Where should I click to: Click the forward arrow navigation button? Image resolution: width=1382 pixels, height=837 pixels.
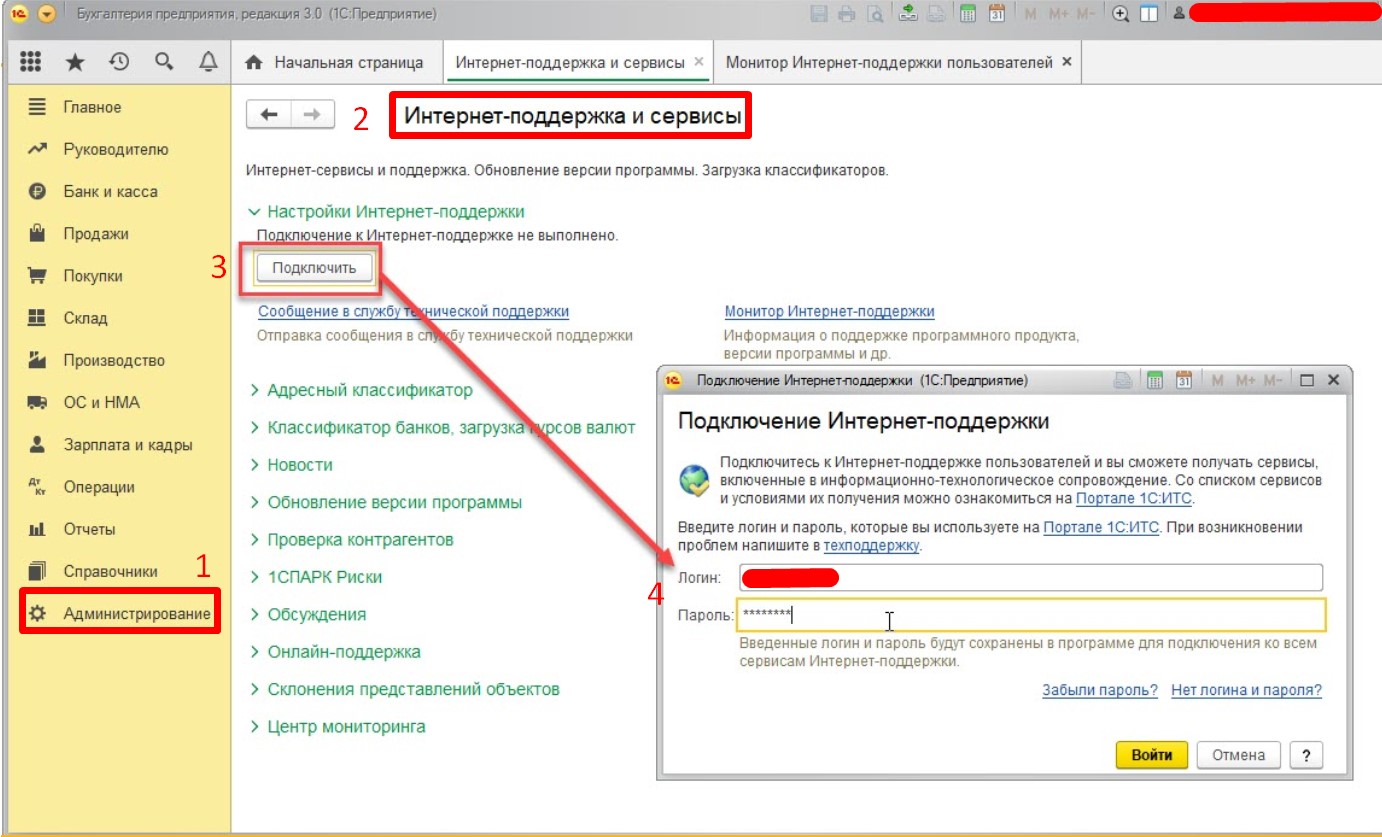312,115
